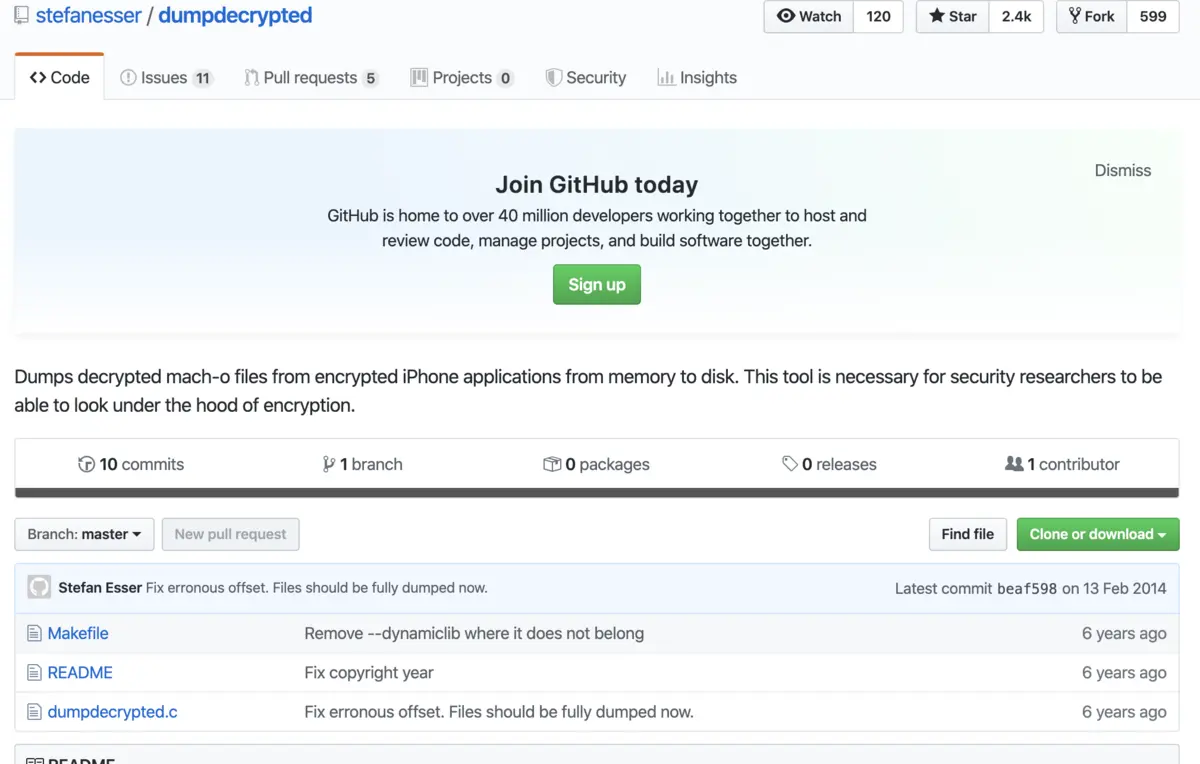Switch to the Code tab
1200x764 pixels.
click(x=59, y=77)
